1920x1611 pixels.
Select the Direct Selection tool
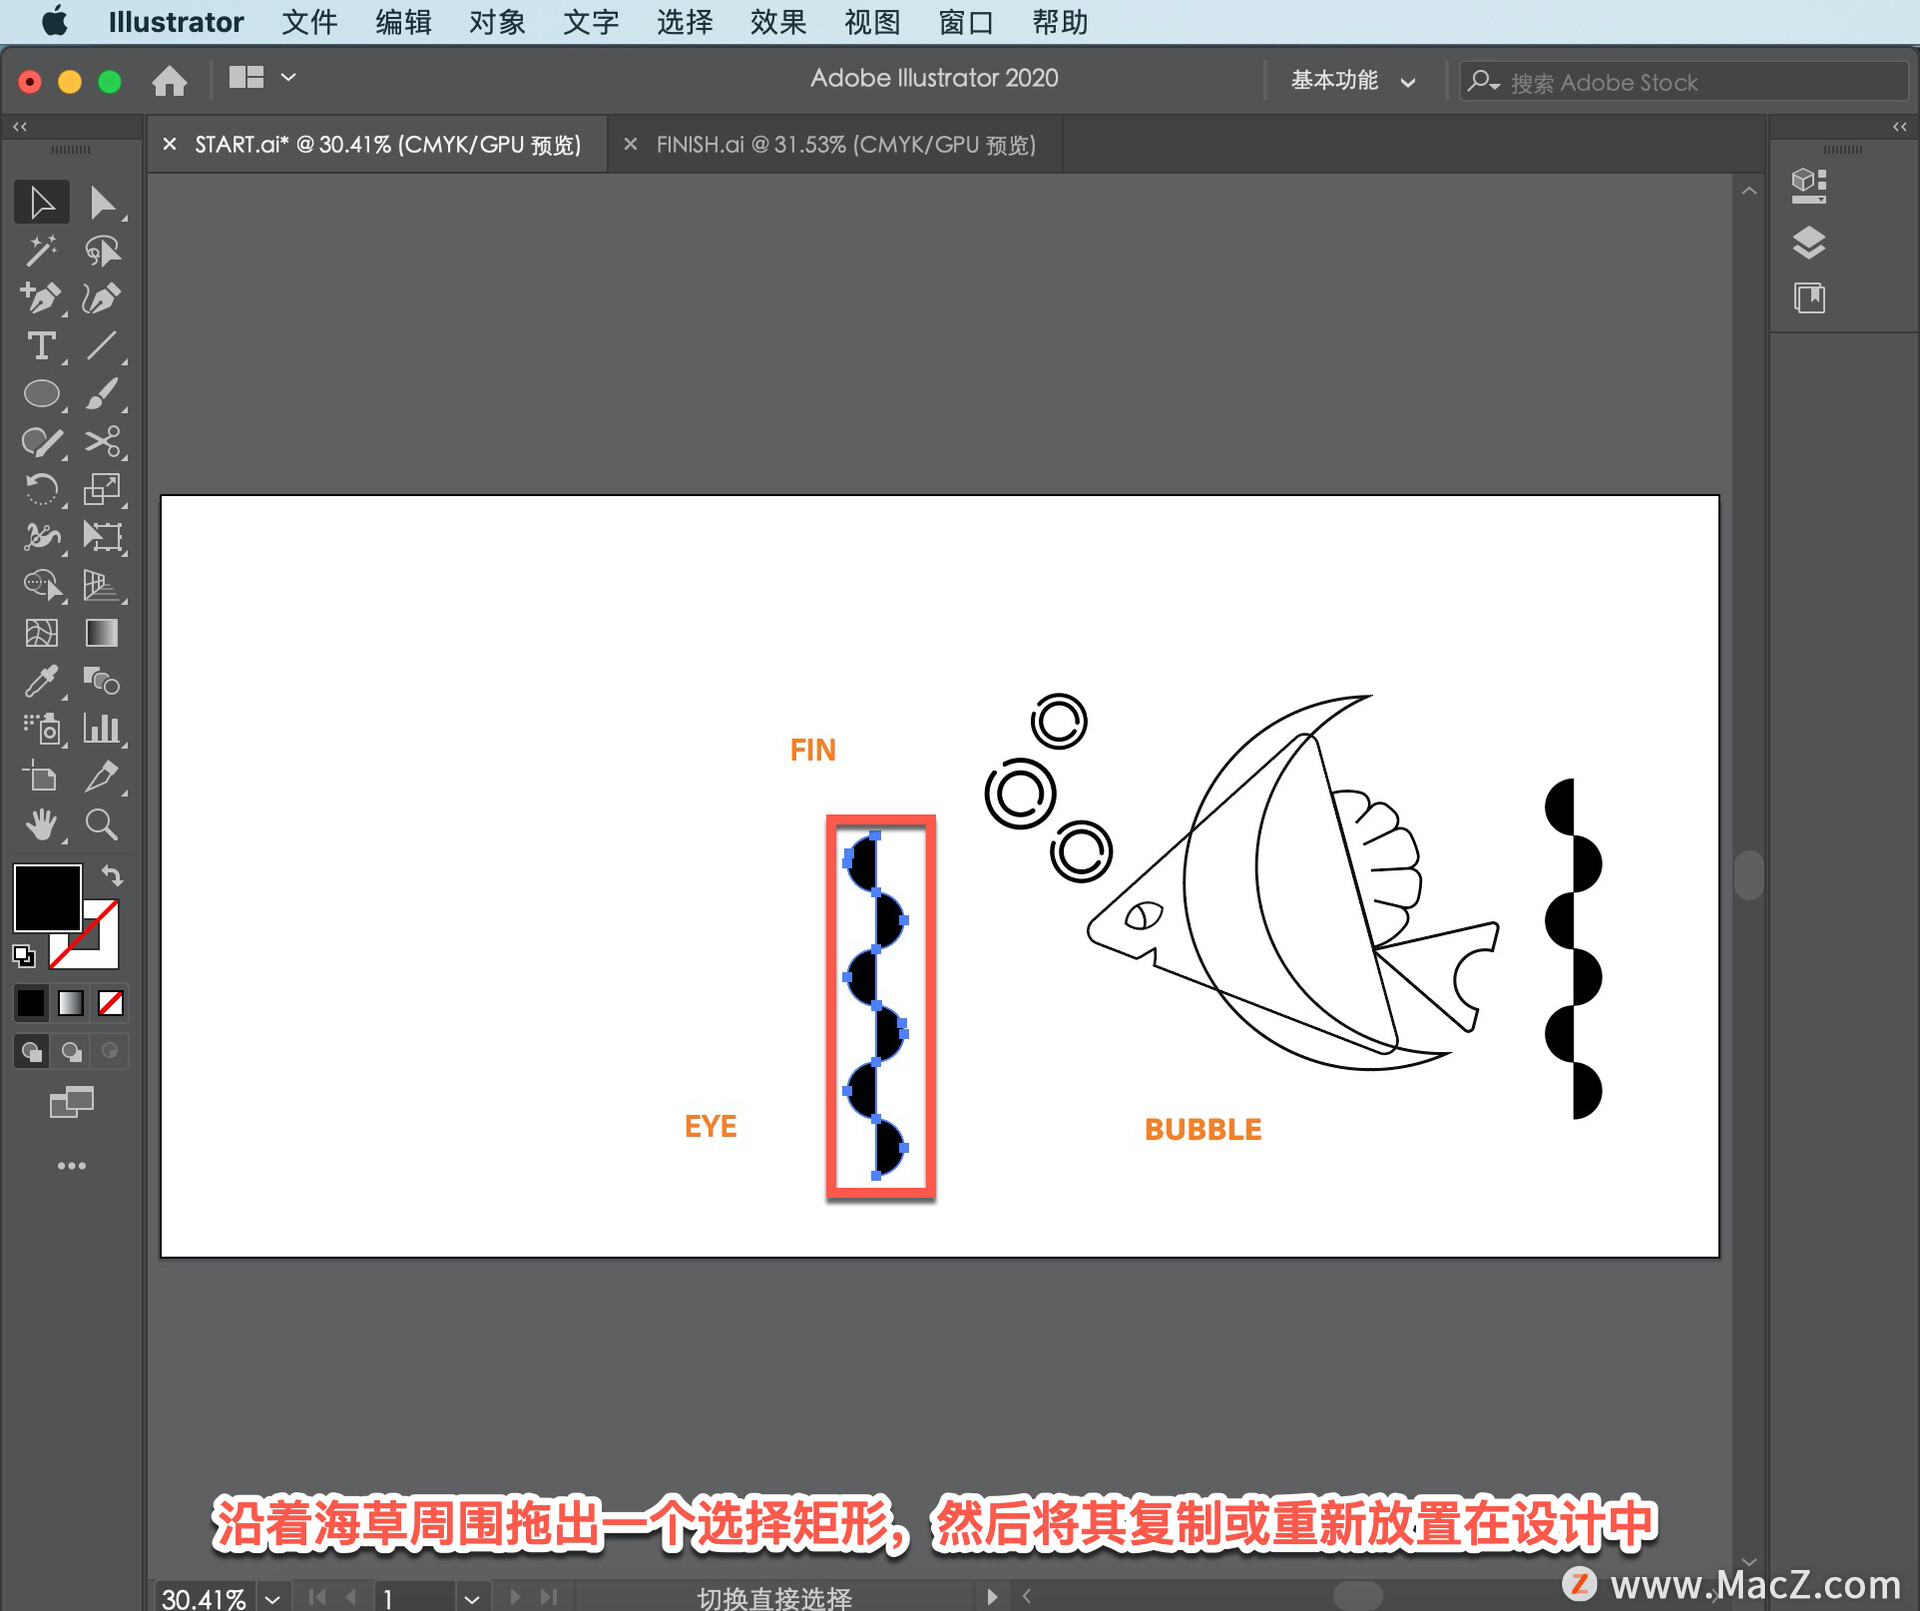102,202
